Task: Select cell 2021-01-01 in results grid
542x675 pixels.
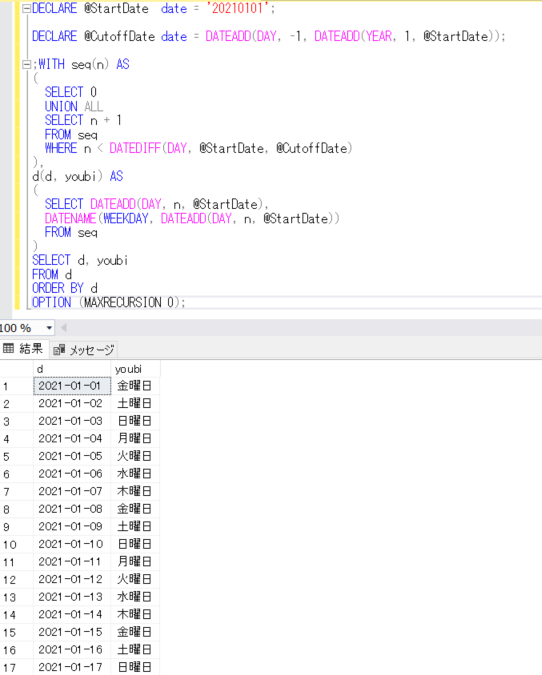Action: tap(72, 386)
